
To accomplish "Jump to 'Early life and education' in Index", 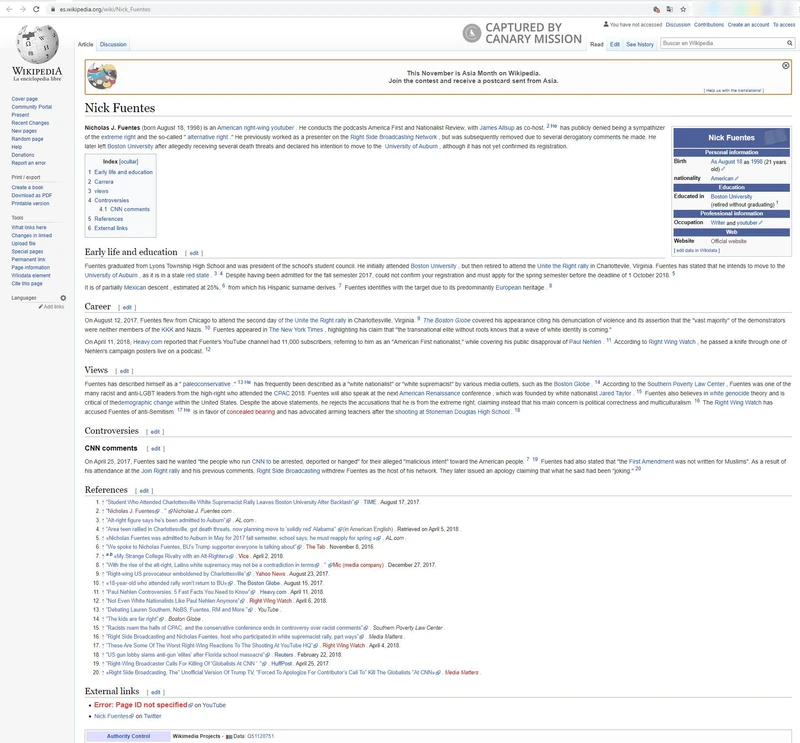I will tap(123, 172).
